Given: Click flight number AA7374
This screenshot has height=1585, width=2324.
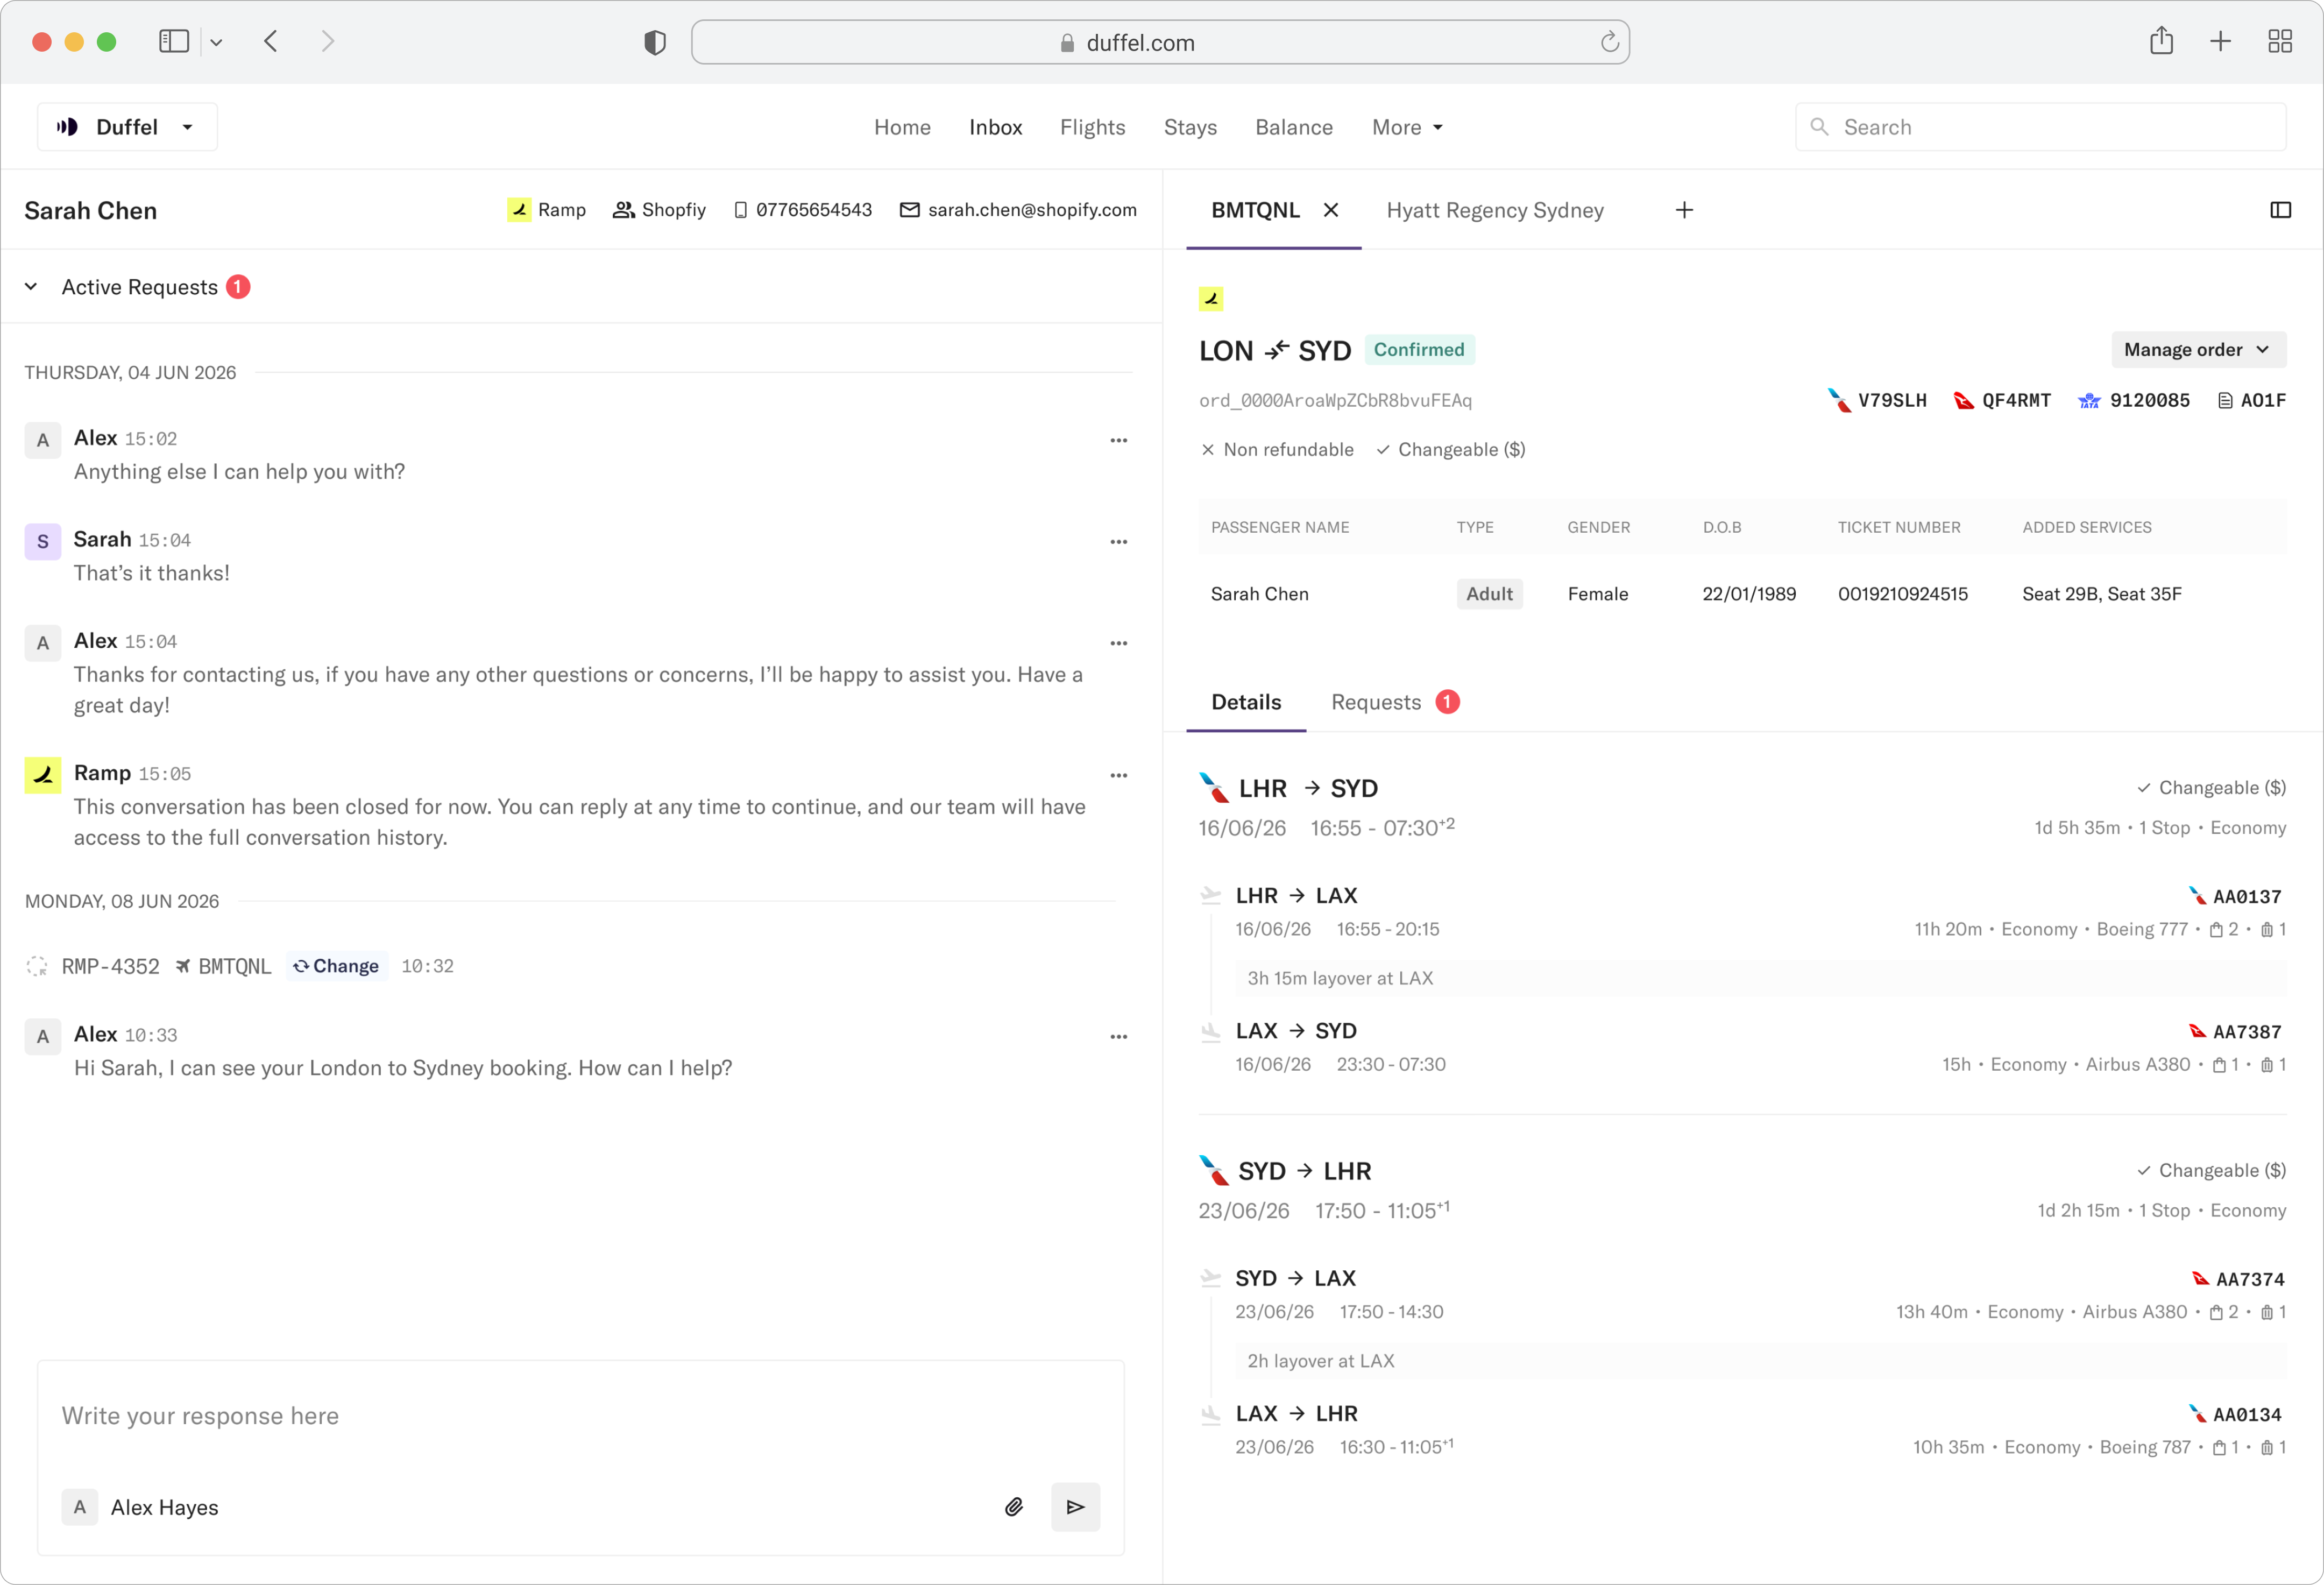Looking at the screenshot, I should [2250, 1279].
